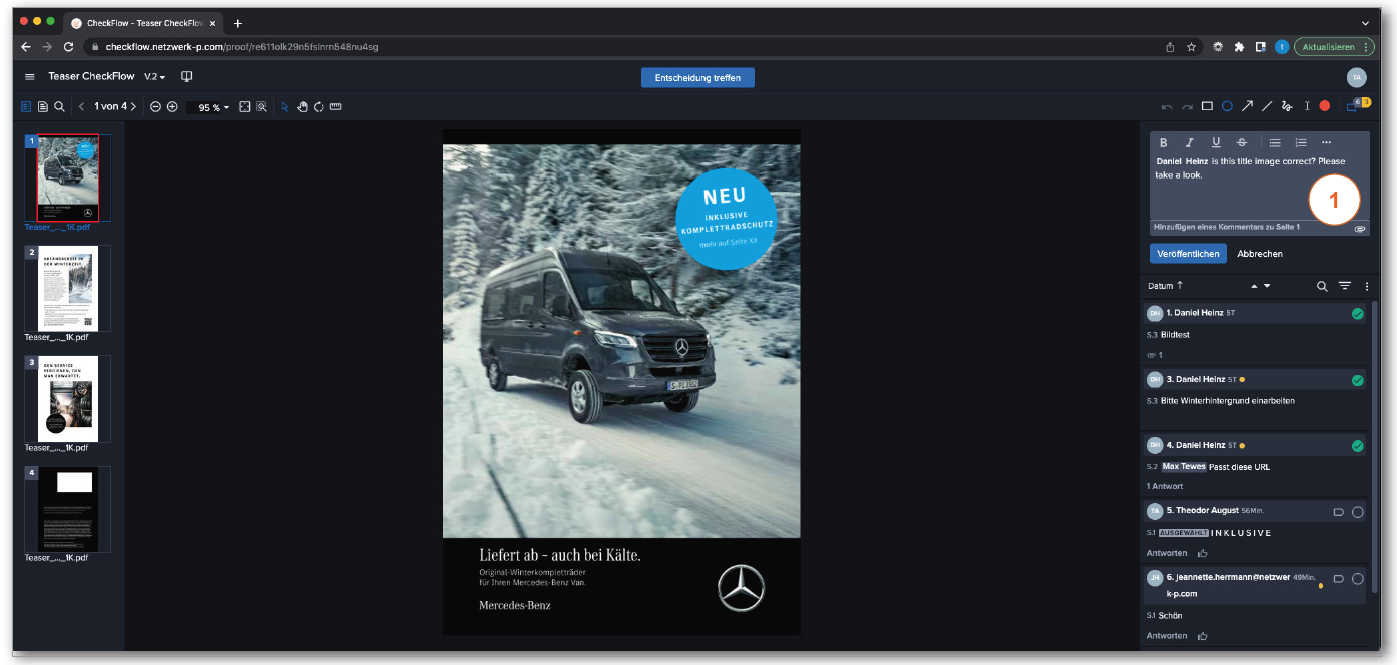This screenshot has height=665, width=1397.
Task: Change Datum sort order
Action: [1165, 286]
